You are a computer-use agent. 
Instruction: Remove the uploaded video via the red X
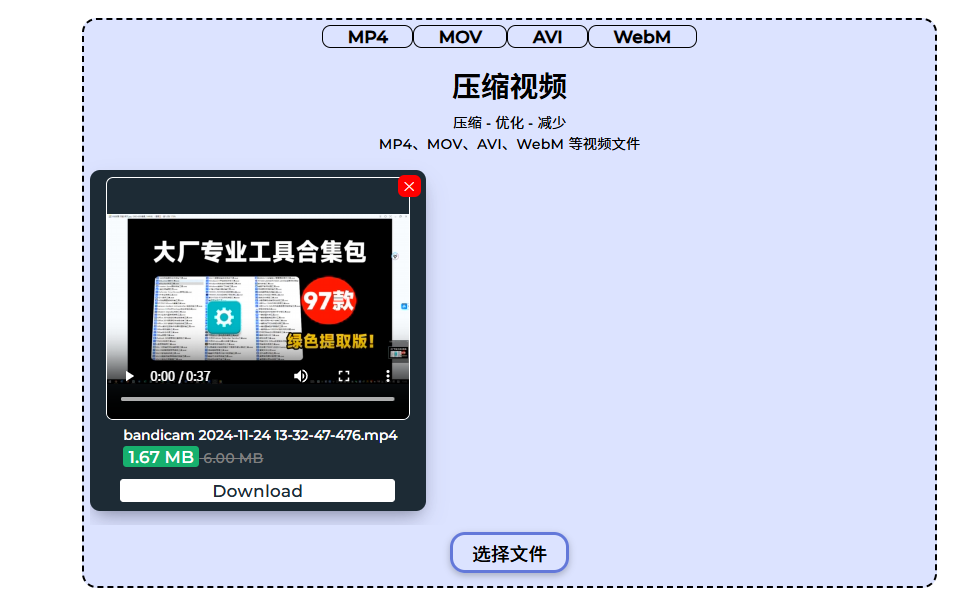[x=408, y=186]
